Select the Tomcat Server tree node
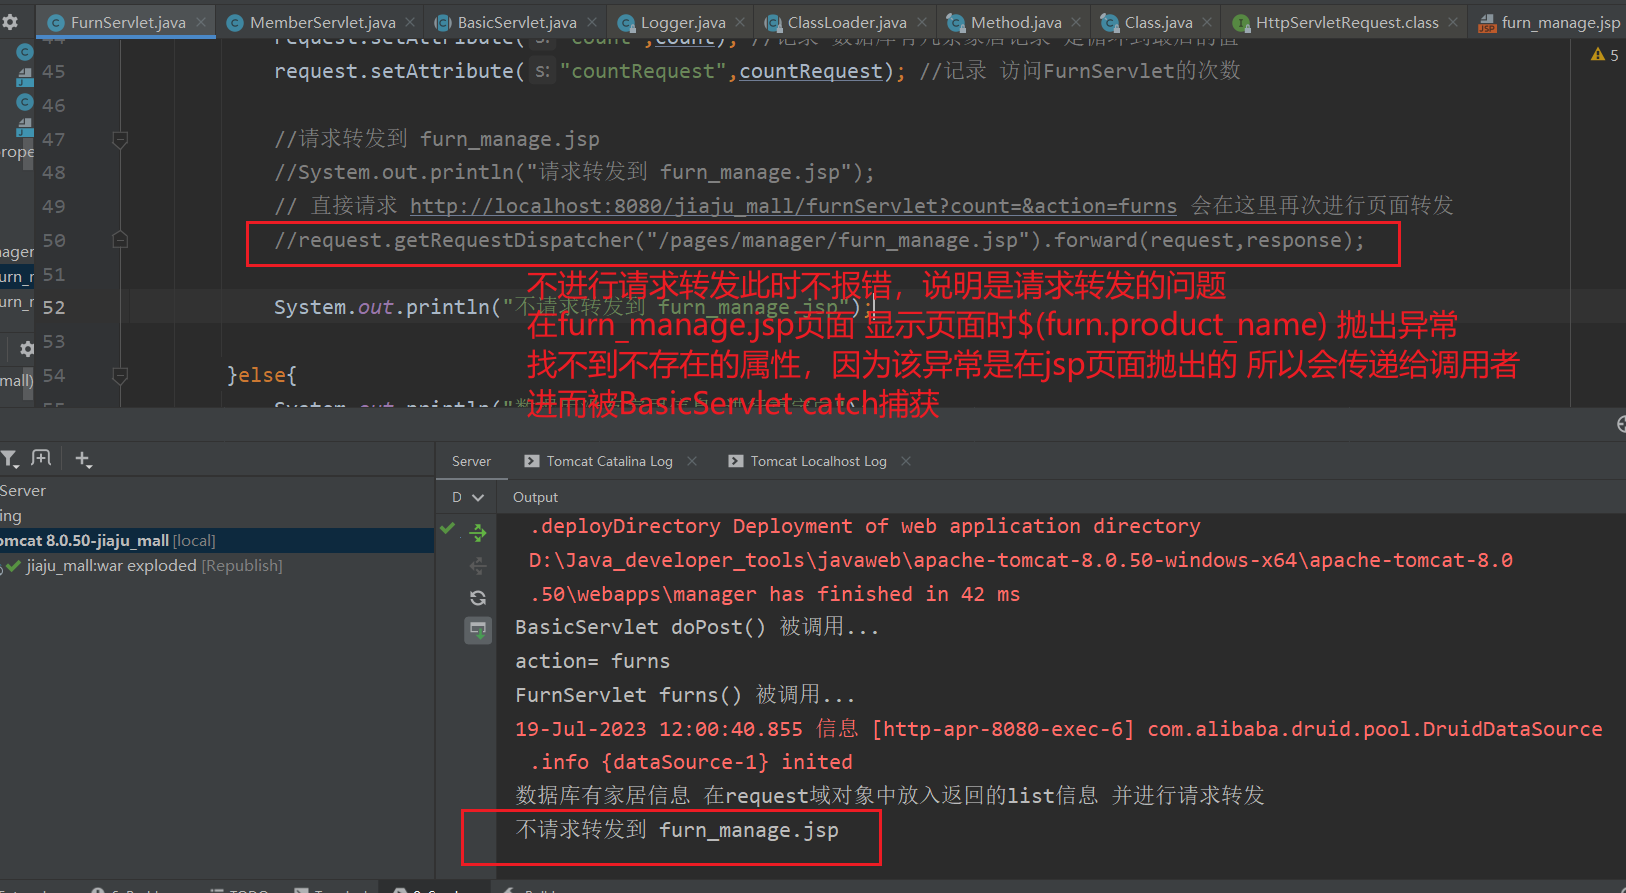 [x=23, y=491]
